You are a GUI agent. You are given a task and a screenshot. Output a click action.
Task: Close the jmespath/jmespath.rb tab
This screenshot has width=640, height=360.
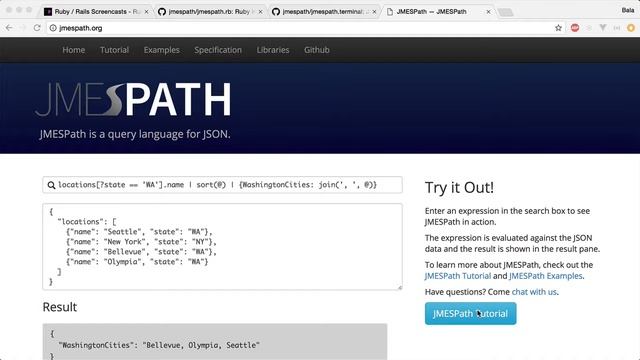pos(260,12)
